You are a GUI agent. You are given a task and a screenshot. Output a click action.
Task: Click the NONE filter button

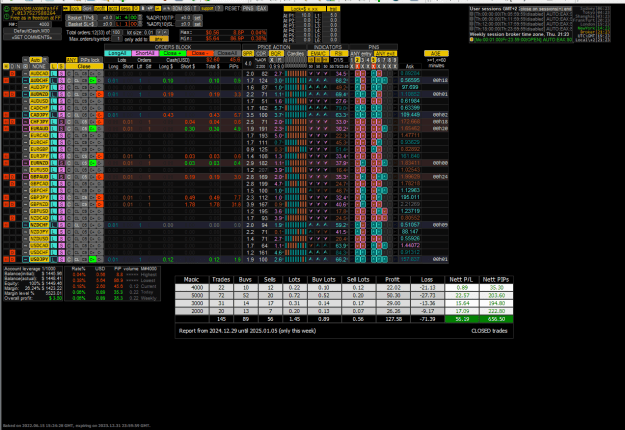tap(39, 67)
